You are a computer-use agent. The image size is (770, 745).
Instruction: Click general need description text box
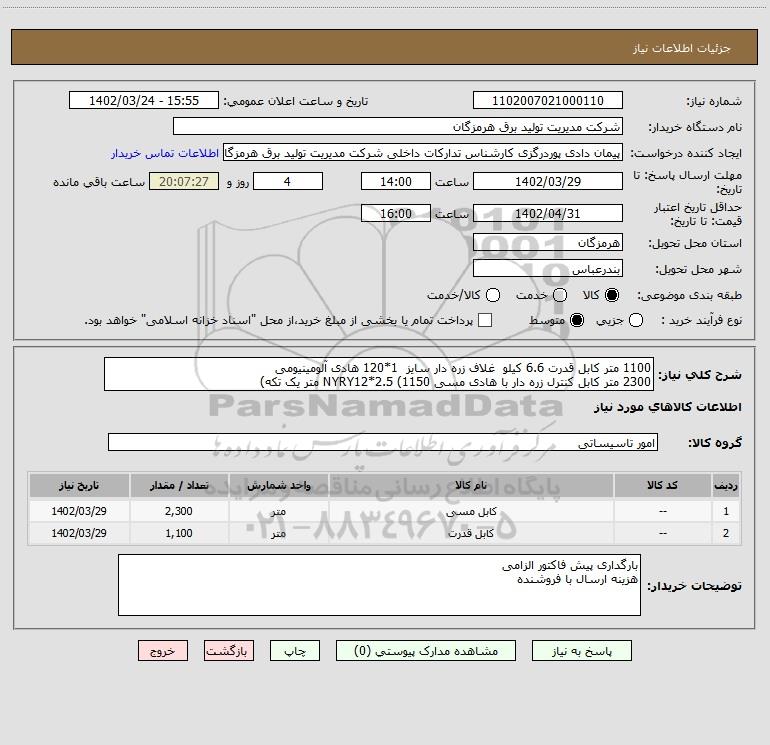point(379,374)
